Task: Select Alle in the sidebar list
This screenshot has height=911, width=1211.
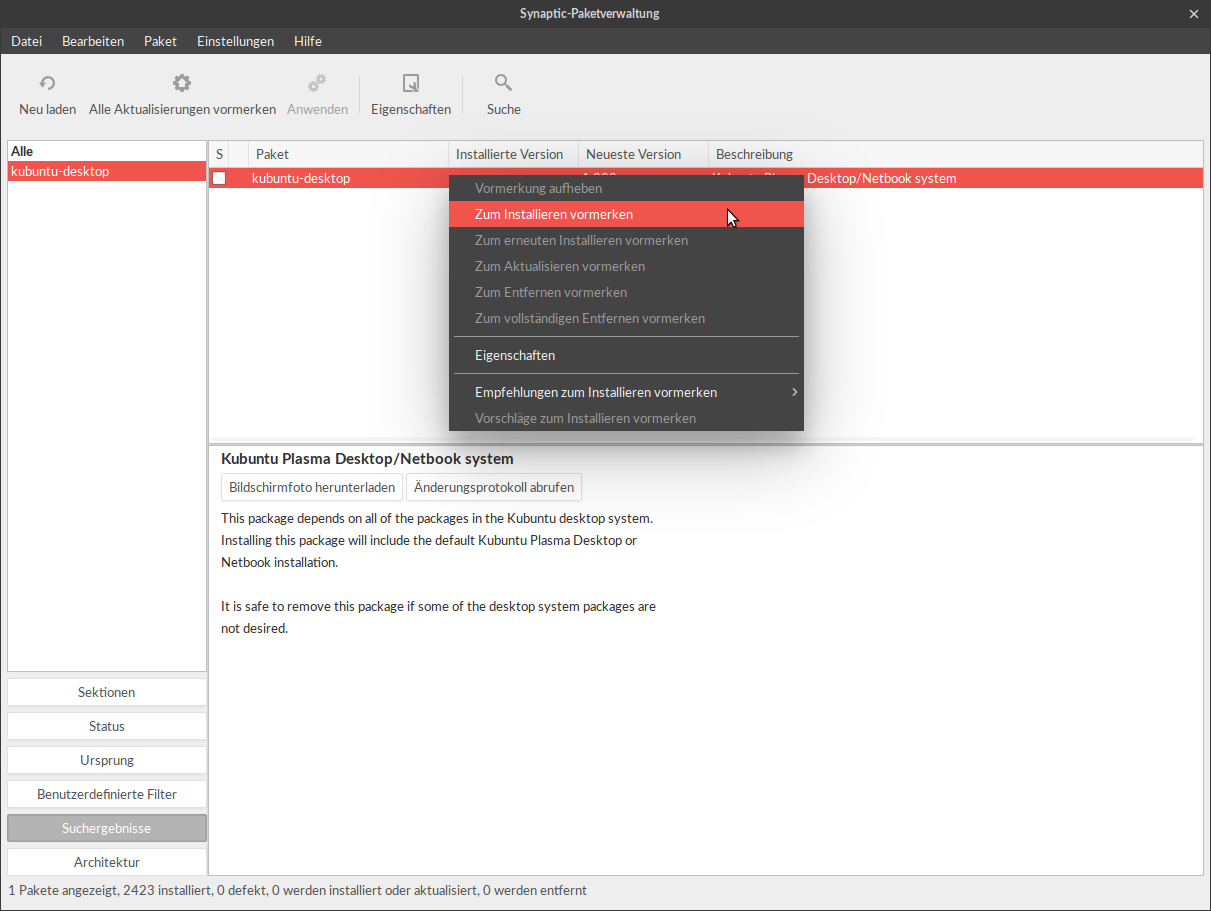Action: (x=107, y=151)
